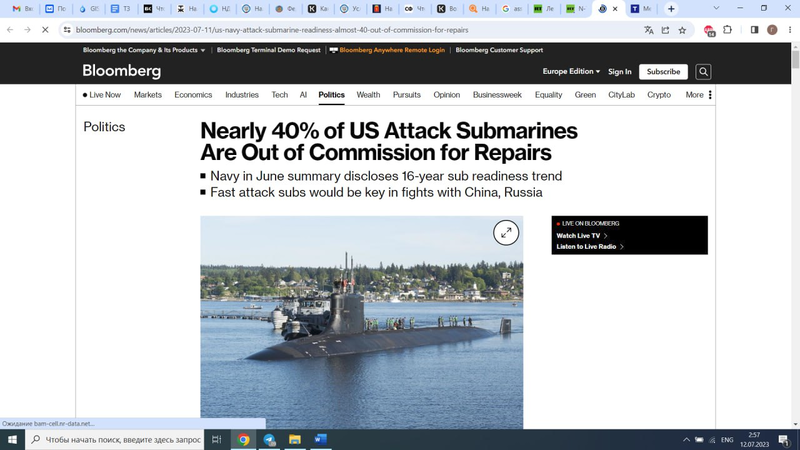The height and width of the screenshot is (450, 800).
Task: Open the Industries section
Action: point(242,95)
